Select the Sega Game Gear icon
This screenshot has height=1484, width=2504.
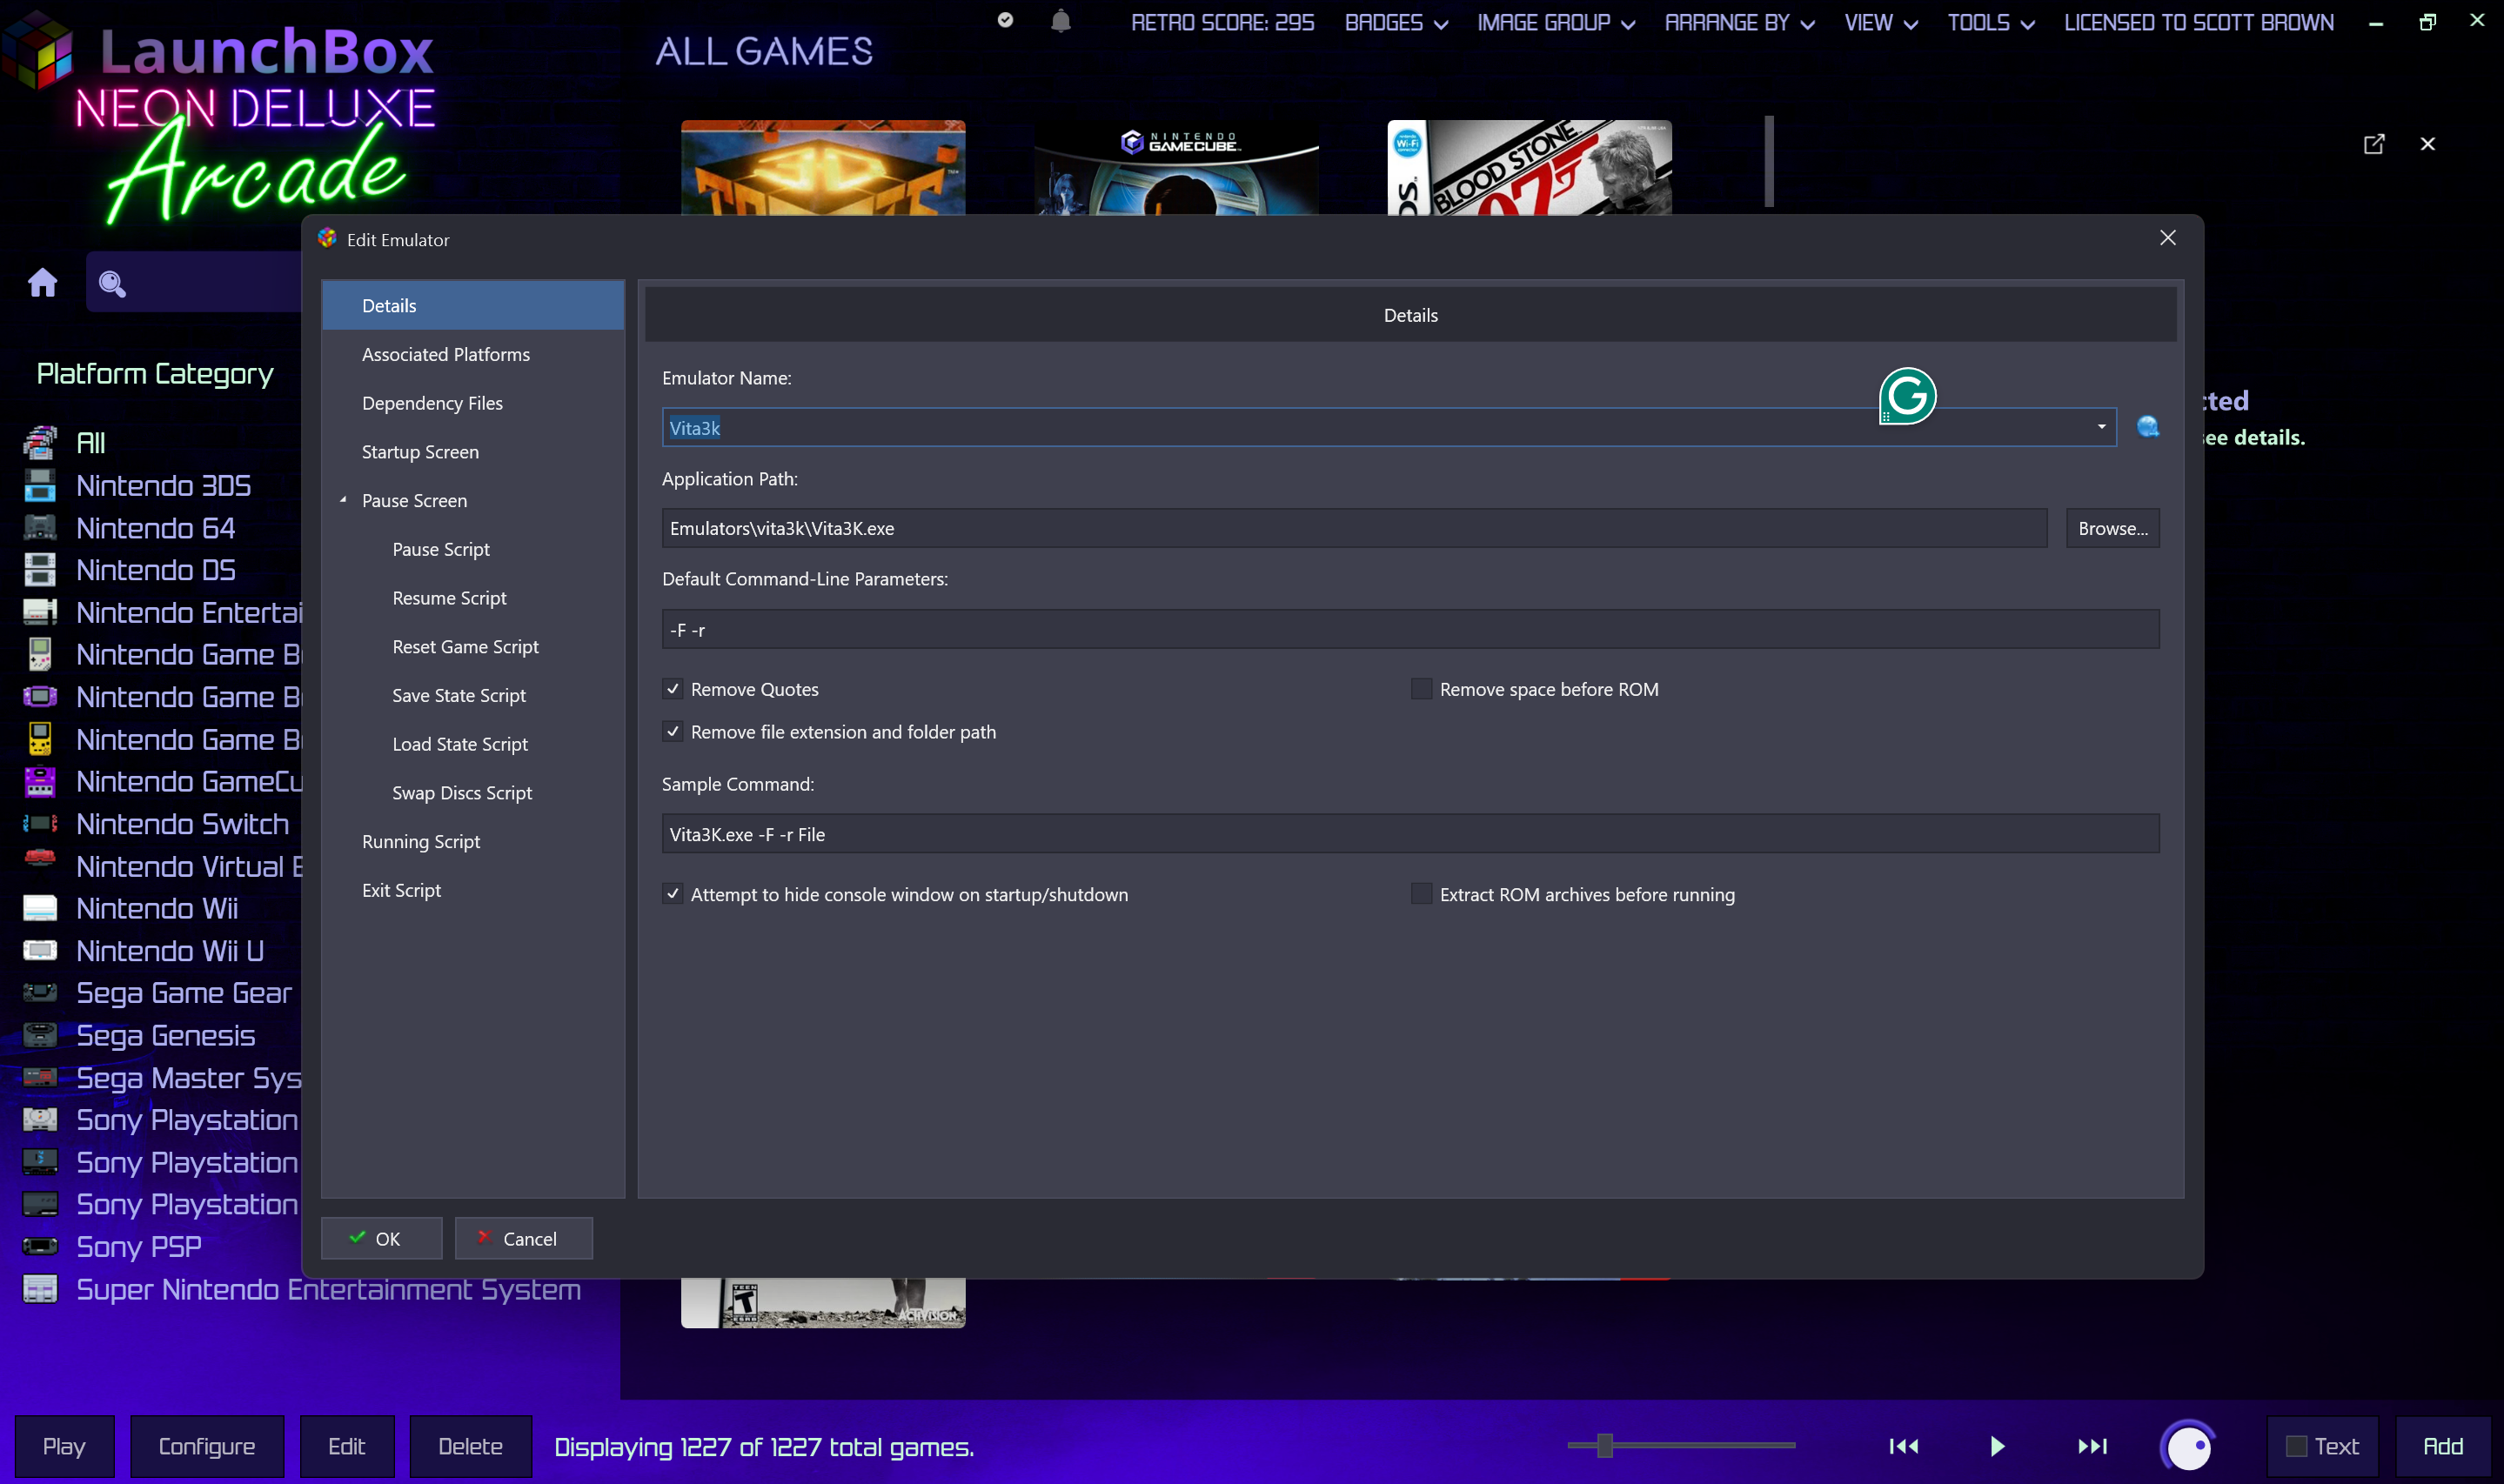[40, 992]
